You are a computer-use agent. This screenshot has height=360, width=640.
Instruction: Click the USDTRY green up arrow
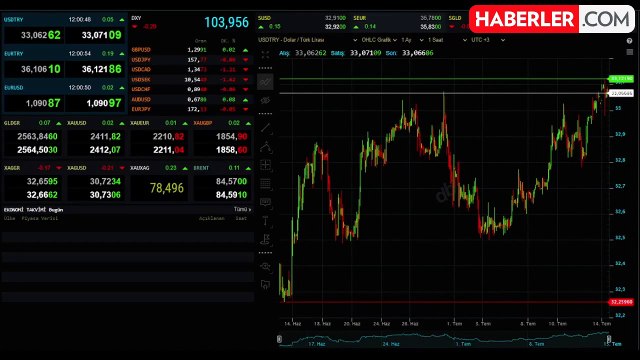122,20
